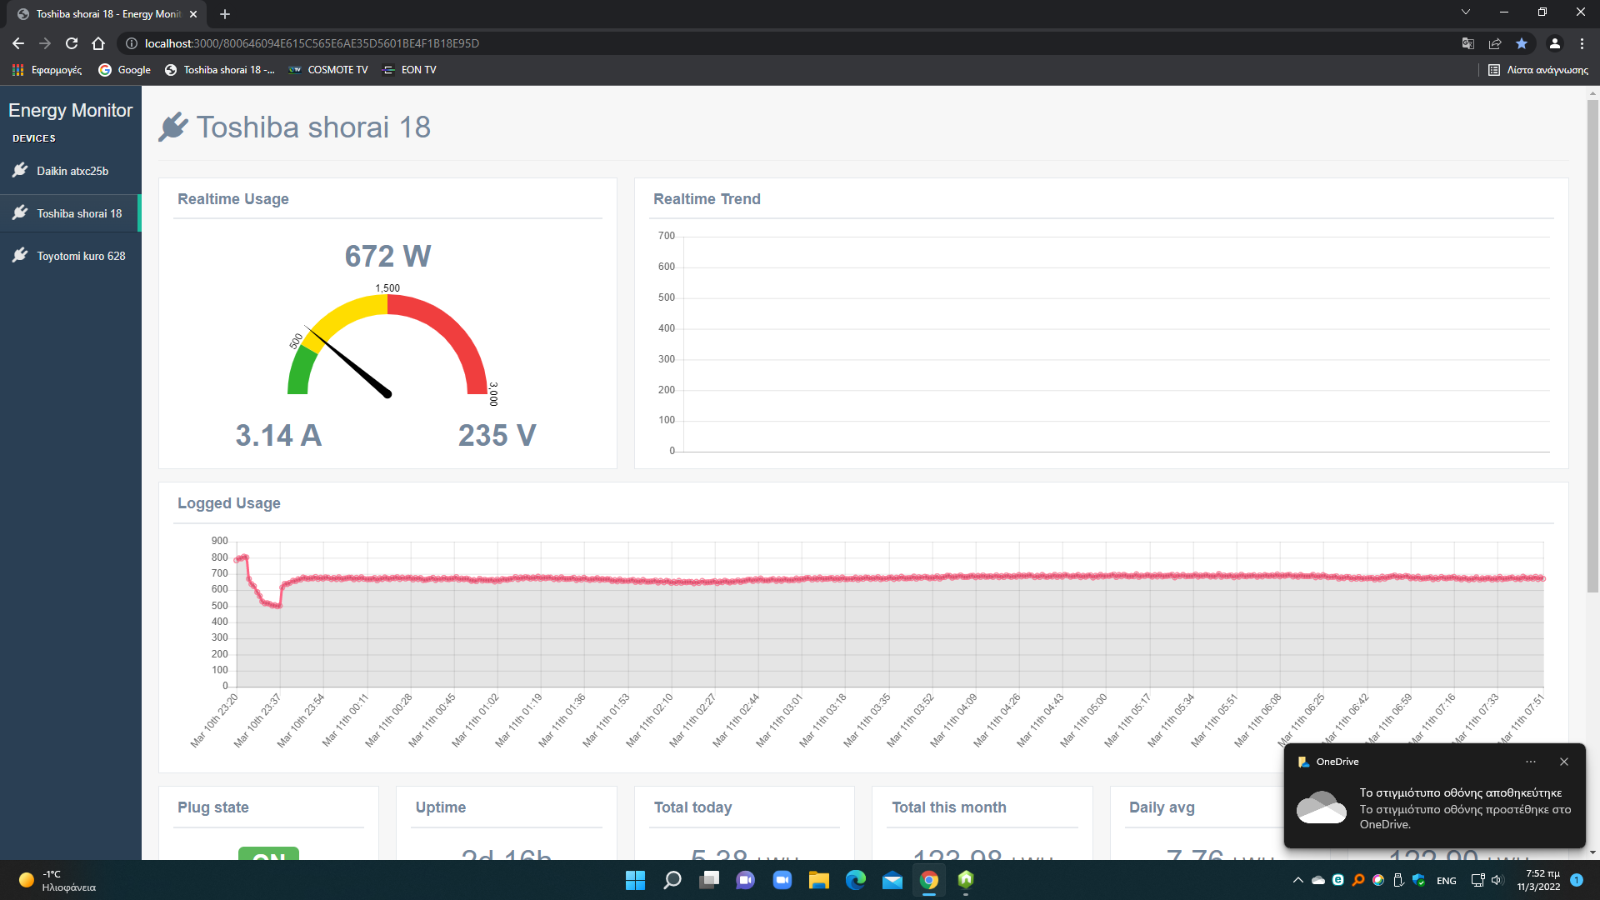This screenshot has height=900, width=1600.
Task: Click the 3.14 A current value
Action: (279, 436)
